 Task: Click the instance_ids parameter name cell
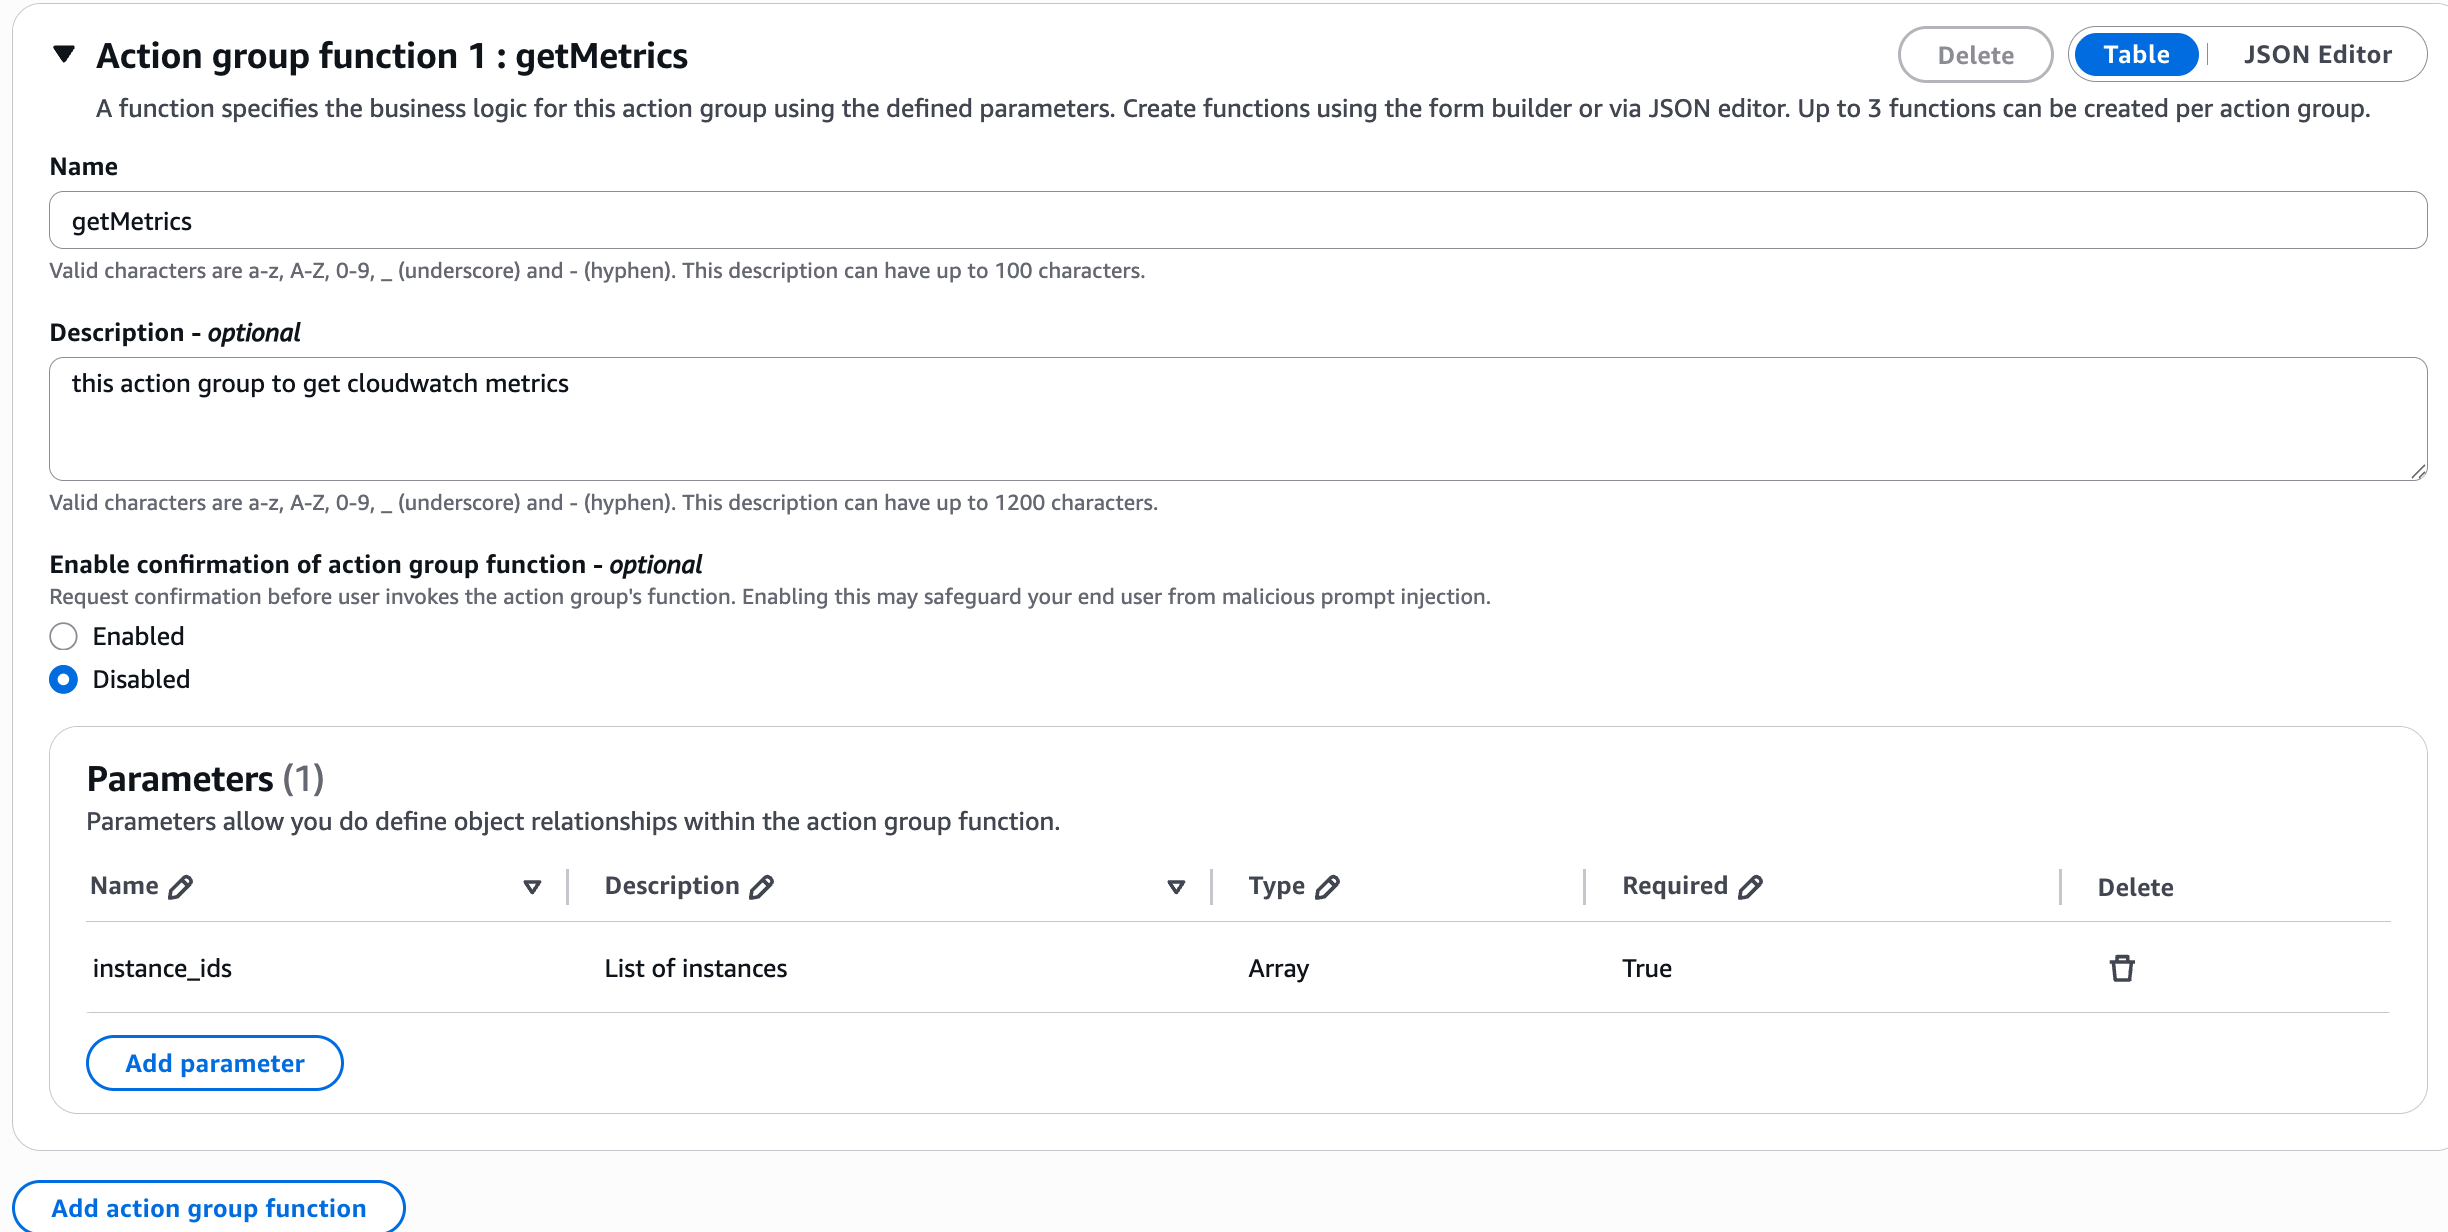pos(162,968)
